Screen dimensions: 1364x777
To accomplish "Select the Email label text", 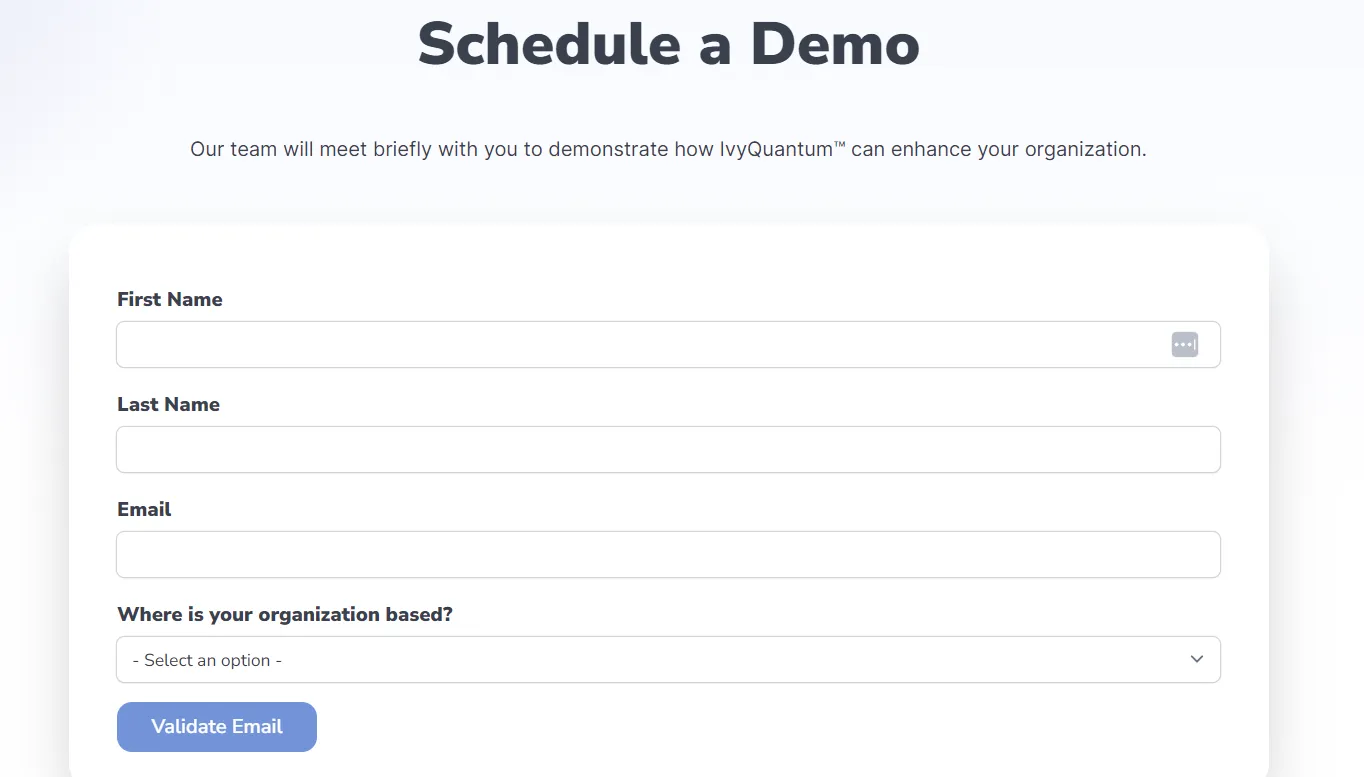I will click(x=144, y=509).
